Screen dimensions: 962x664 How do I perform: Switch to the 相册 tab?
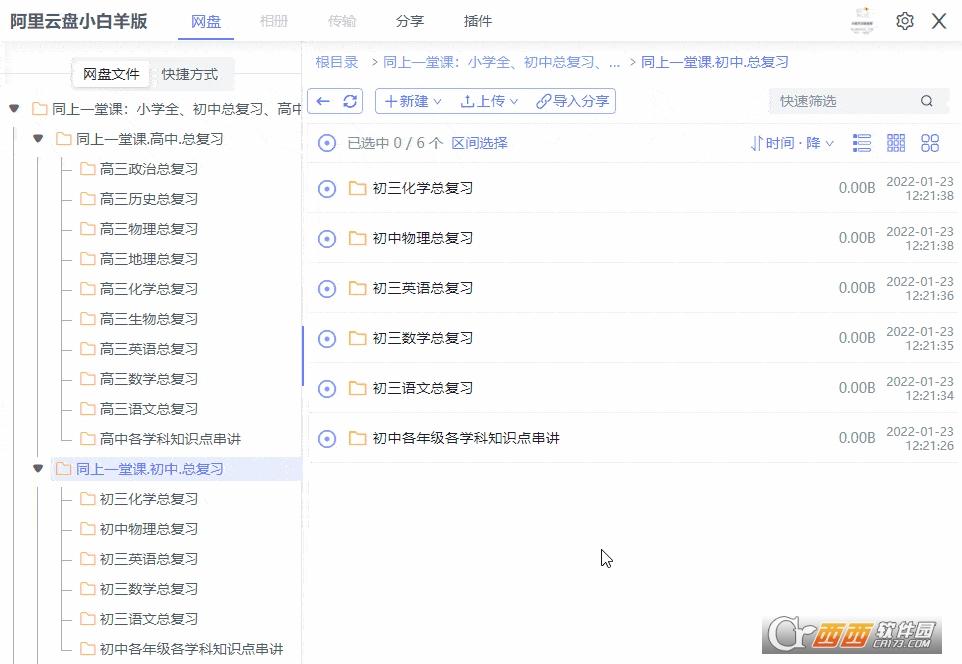274,21
